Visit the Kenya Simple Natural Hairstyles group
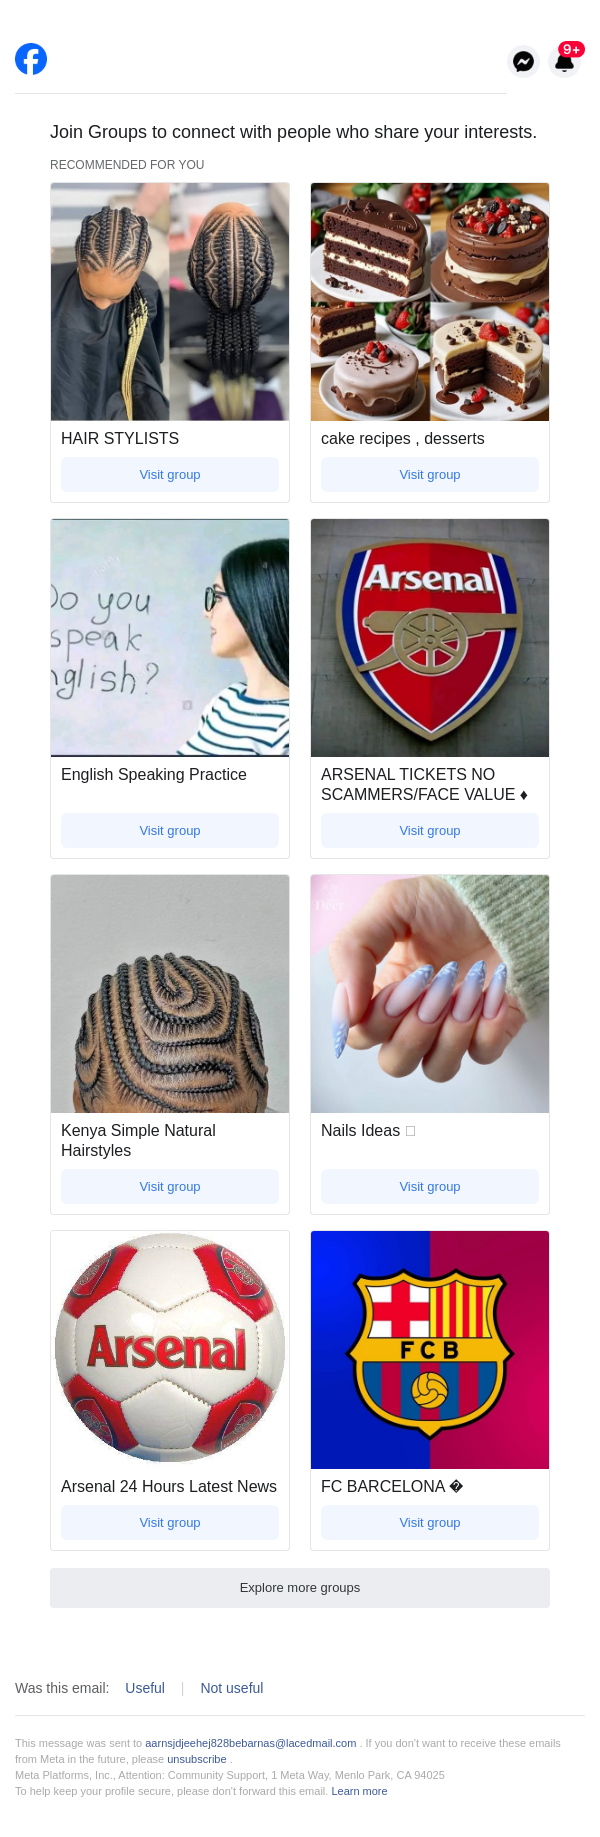 pos(170,1187)
